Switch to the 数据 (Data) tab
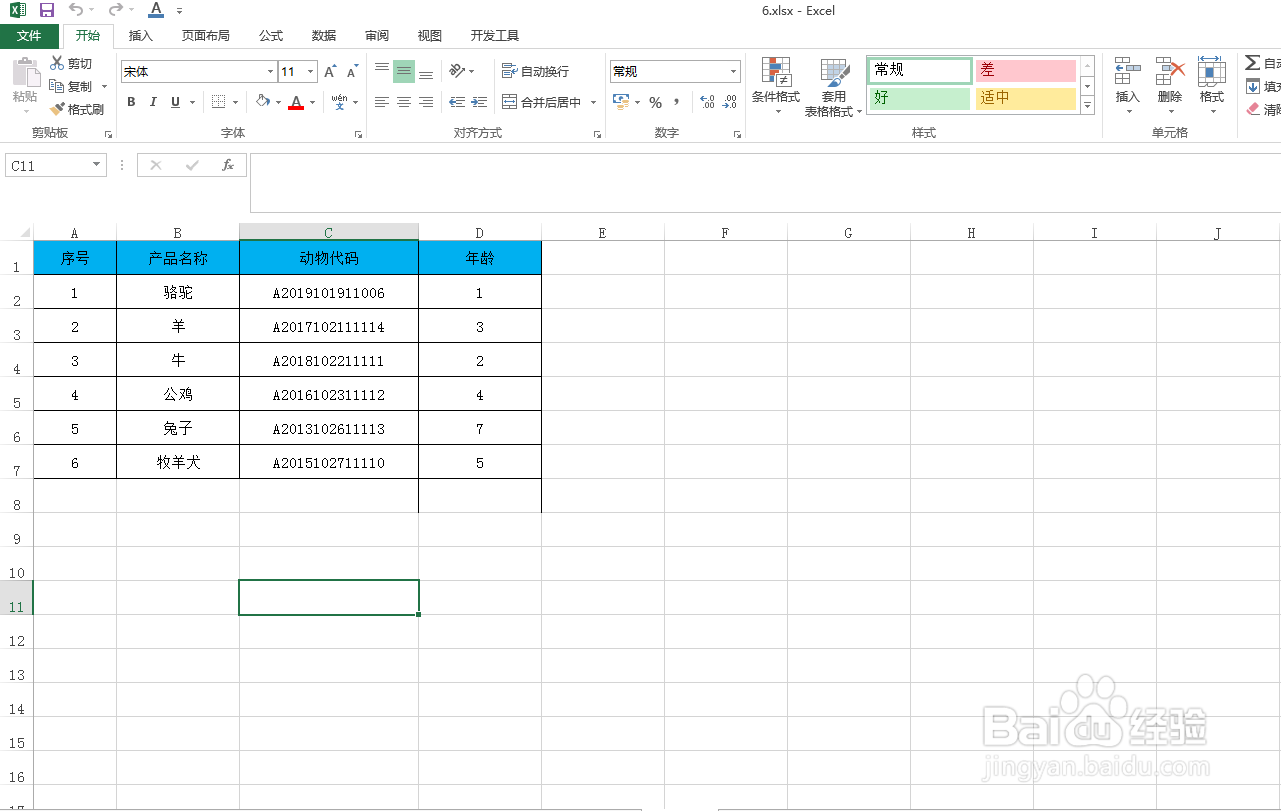1281x811 pixels. point(324,36)
